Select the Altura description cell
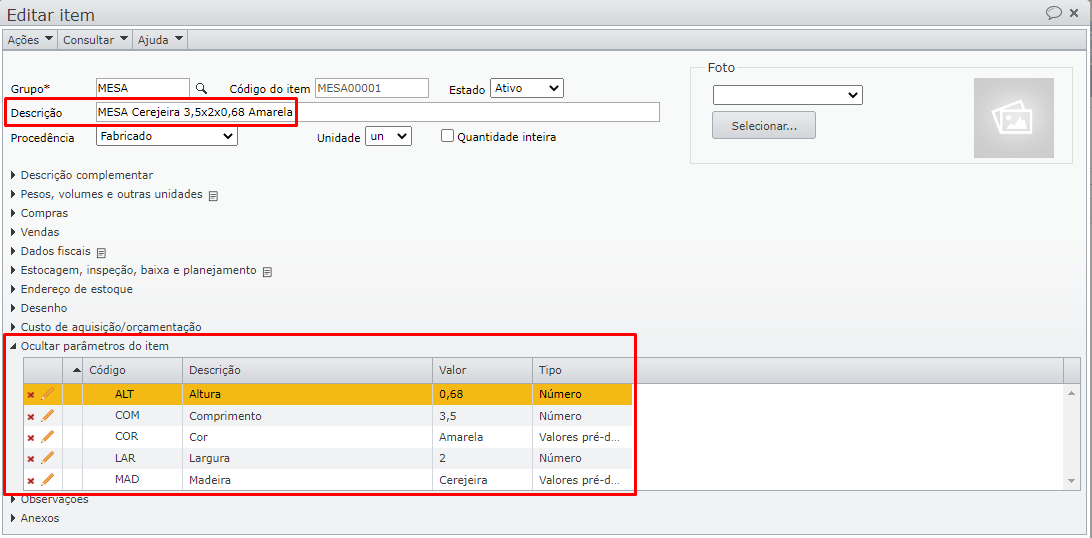The height and width of the screenshot is (538, 1092). click(x=307, y=395)
